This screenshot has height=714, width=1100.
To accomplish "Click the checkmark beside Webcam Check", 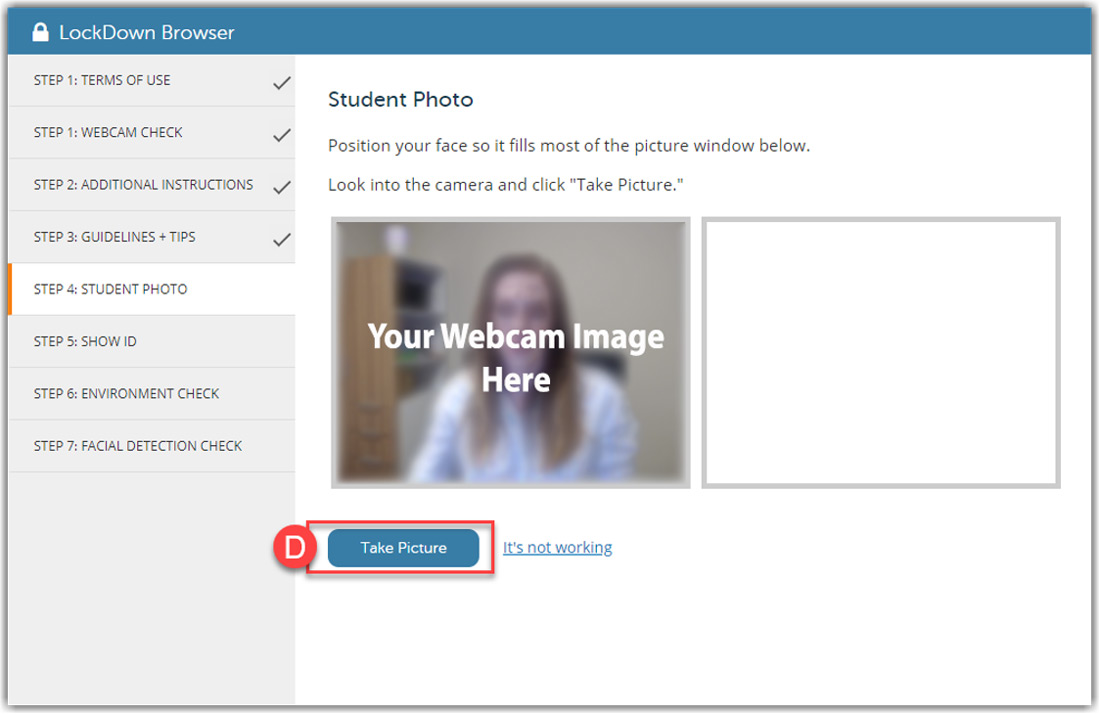I will tap(282, 135).
